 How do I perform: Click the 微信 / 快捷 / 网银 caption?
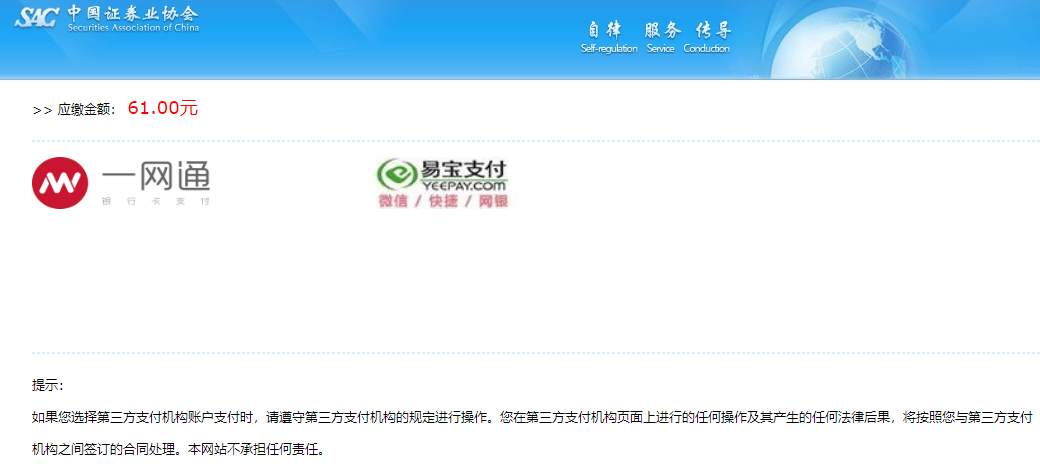pyautogui.click(x=443, y=201)
